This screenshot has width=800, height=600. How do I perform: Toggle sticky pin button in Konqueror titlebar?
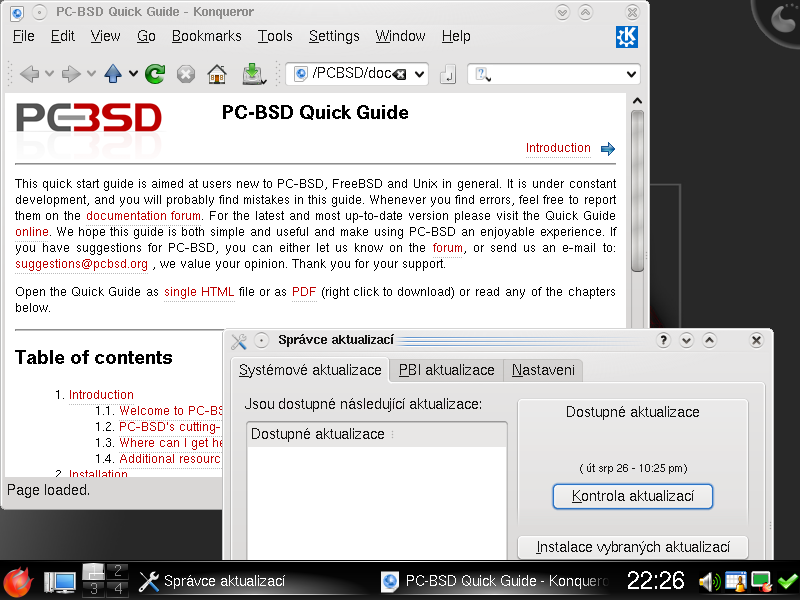(40, 12)
